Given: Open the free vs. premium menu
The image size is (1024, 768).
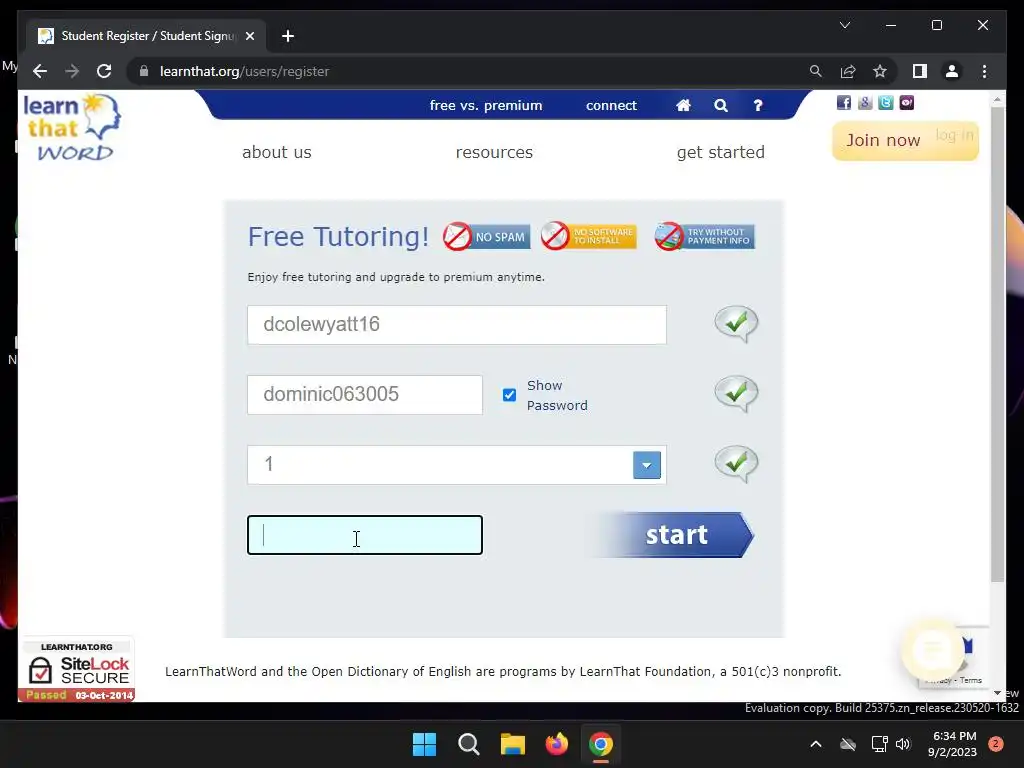Looking at the screenshot, I should (x=486, y=105).
